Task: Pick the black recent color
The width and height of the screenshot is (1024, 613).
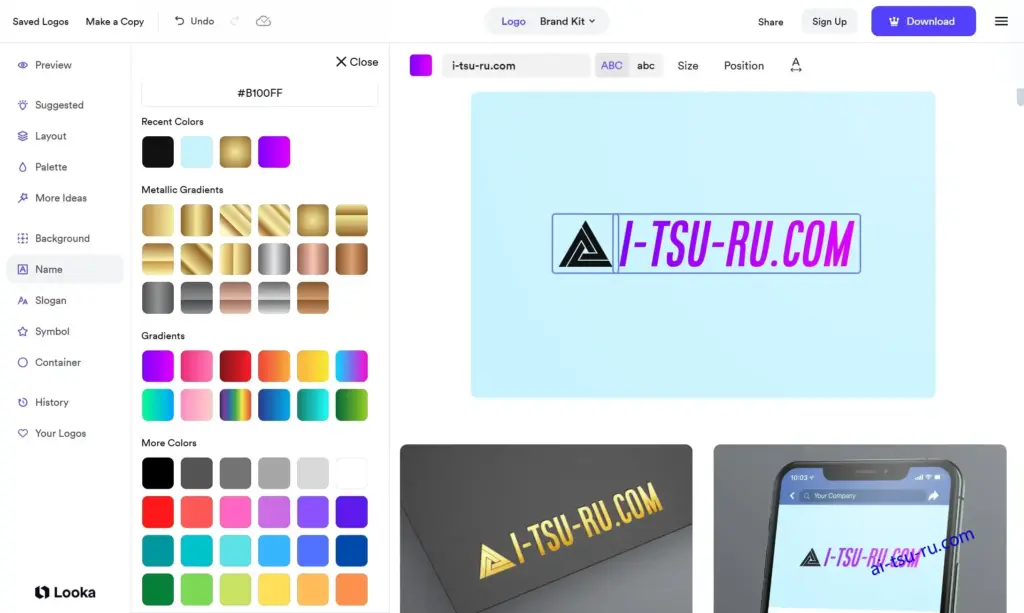Action: [x=158, y=152]
